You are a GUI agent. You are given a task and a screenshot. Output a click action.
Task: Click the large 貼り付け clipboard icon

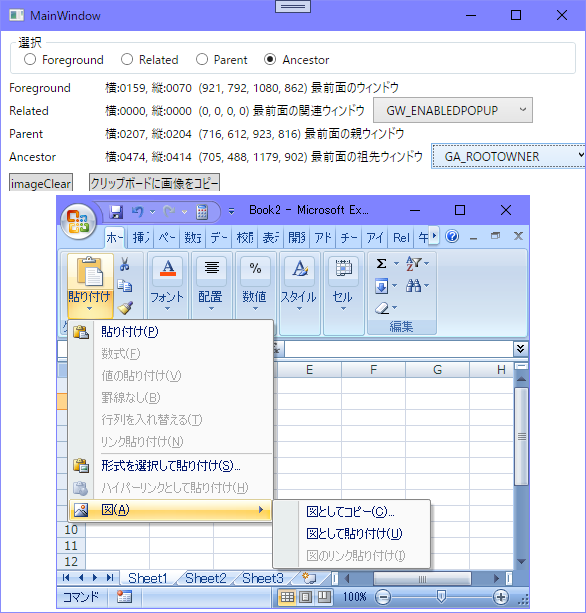pyautogui.click(x=90, y=272)
